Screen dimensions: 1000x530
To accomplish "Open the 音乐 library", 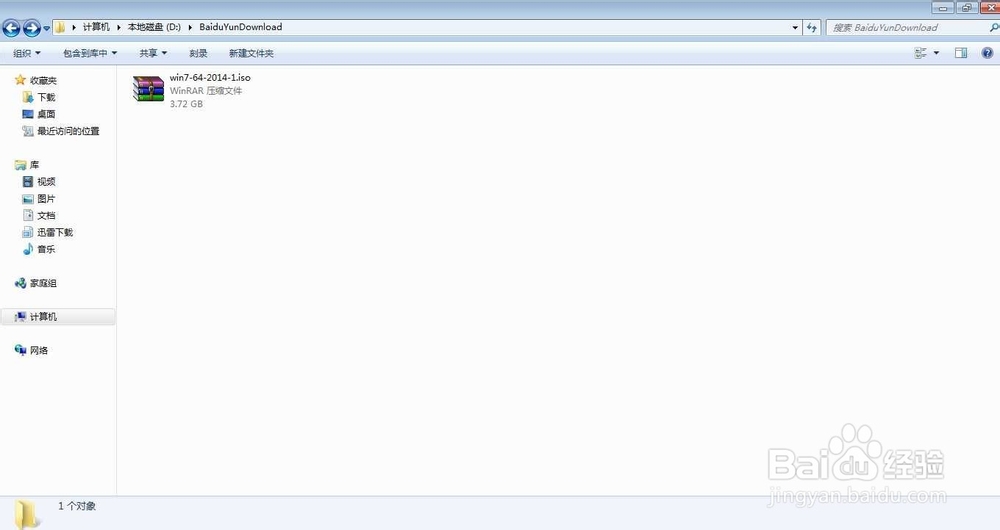I will tap(46, 249).
